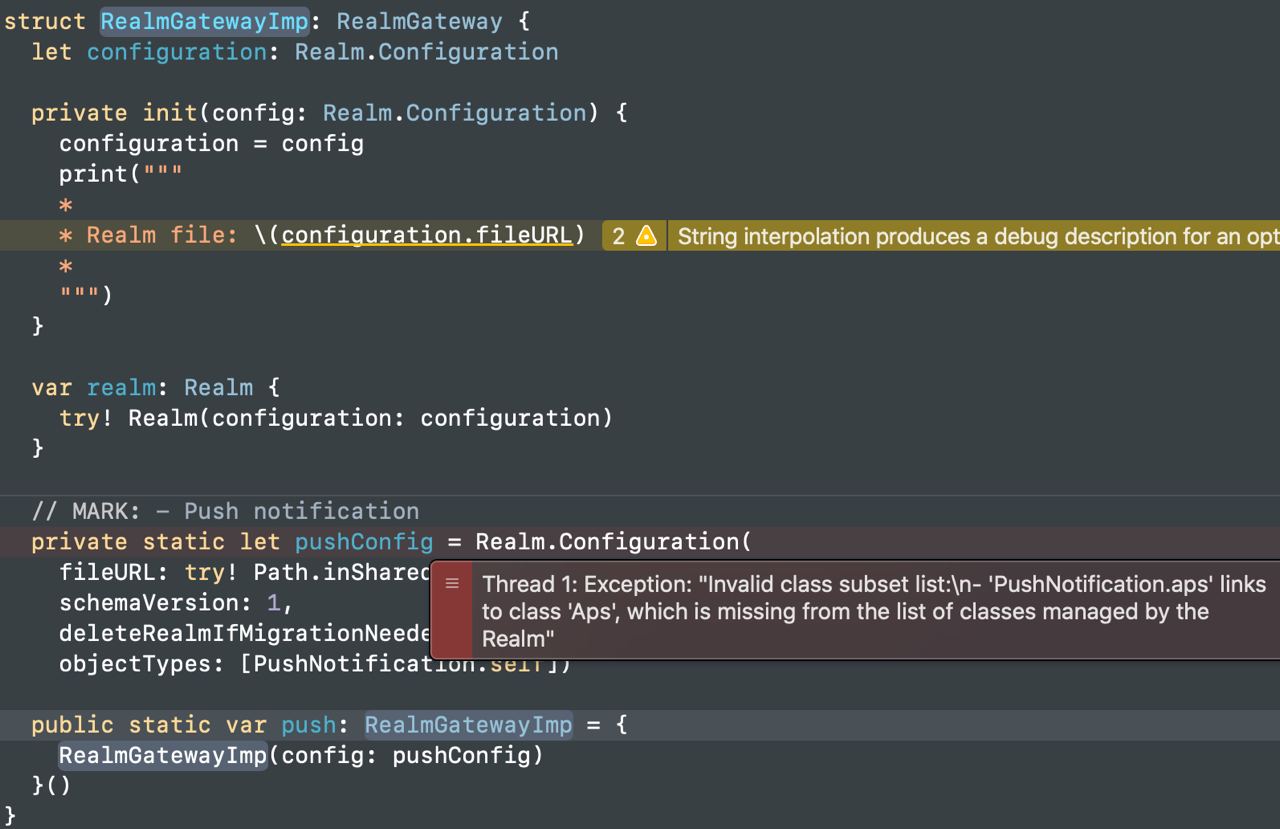
Task: Click the MARK Push notification comment
Action: [225, 511]
